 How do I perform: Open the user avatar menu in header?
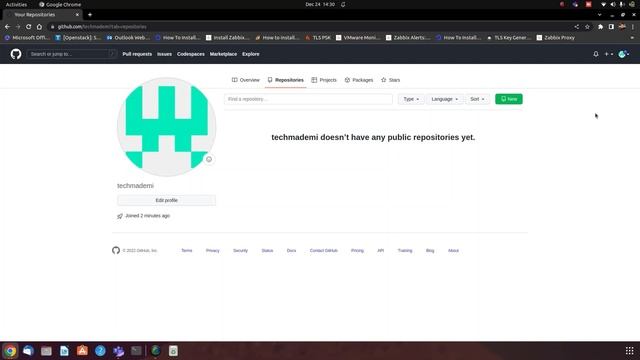(x=624, y=54)
